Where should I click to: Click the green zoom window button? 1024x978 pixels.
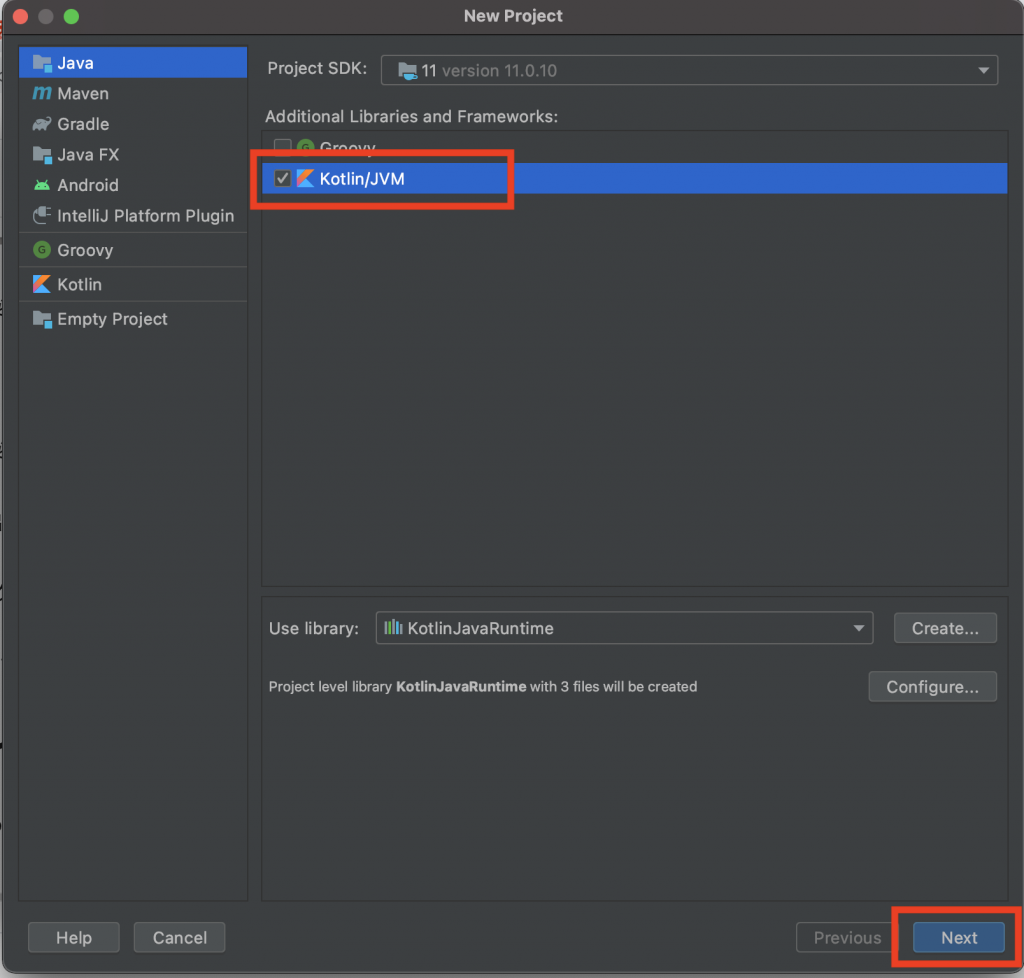pos(71,16)
